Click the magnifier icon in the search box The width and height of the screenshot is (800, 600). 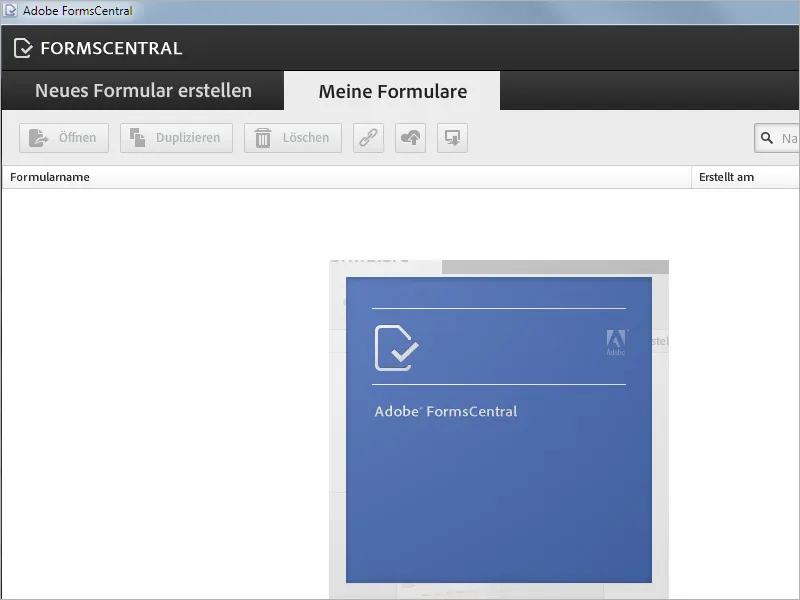point(768,138)
